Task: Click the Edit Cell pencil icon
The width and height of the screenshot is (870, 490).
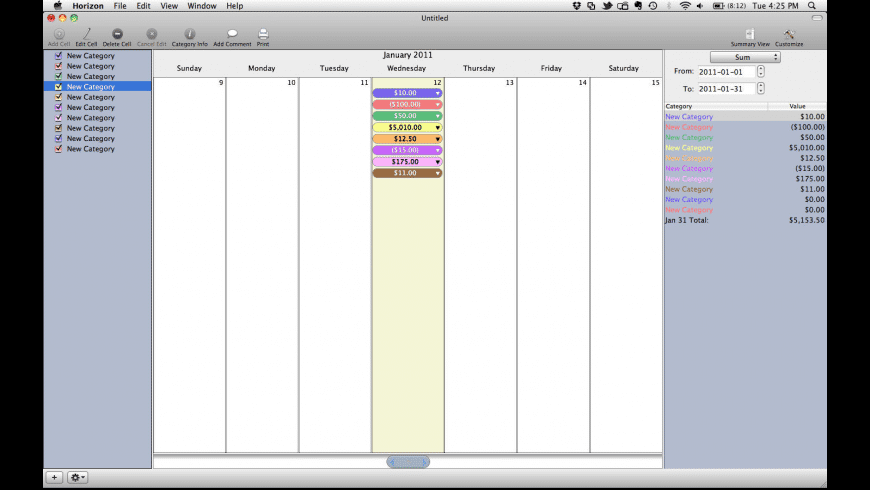Action: pos(86,34)
